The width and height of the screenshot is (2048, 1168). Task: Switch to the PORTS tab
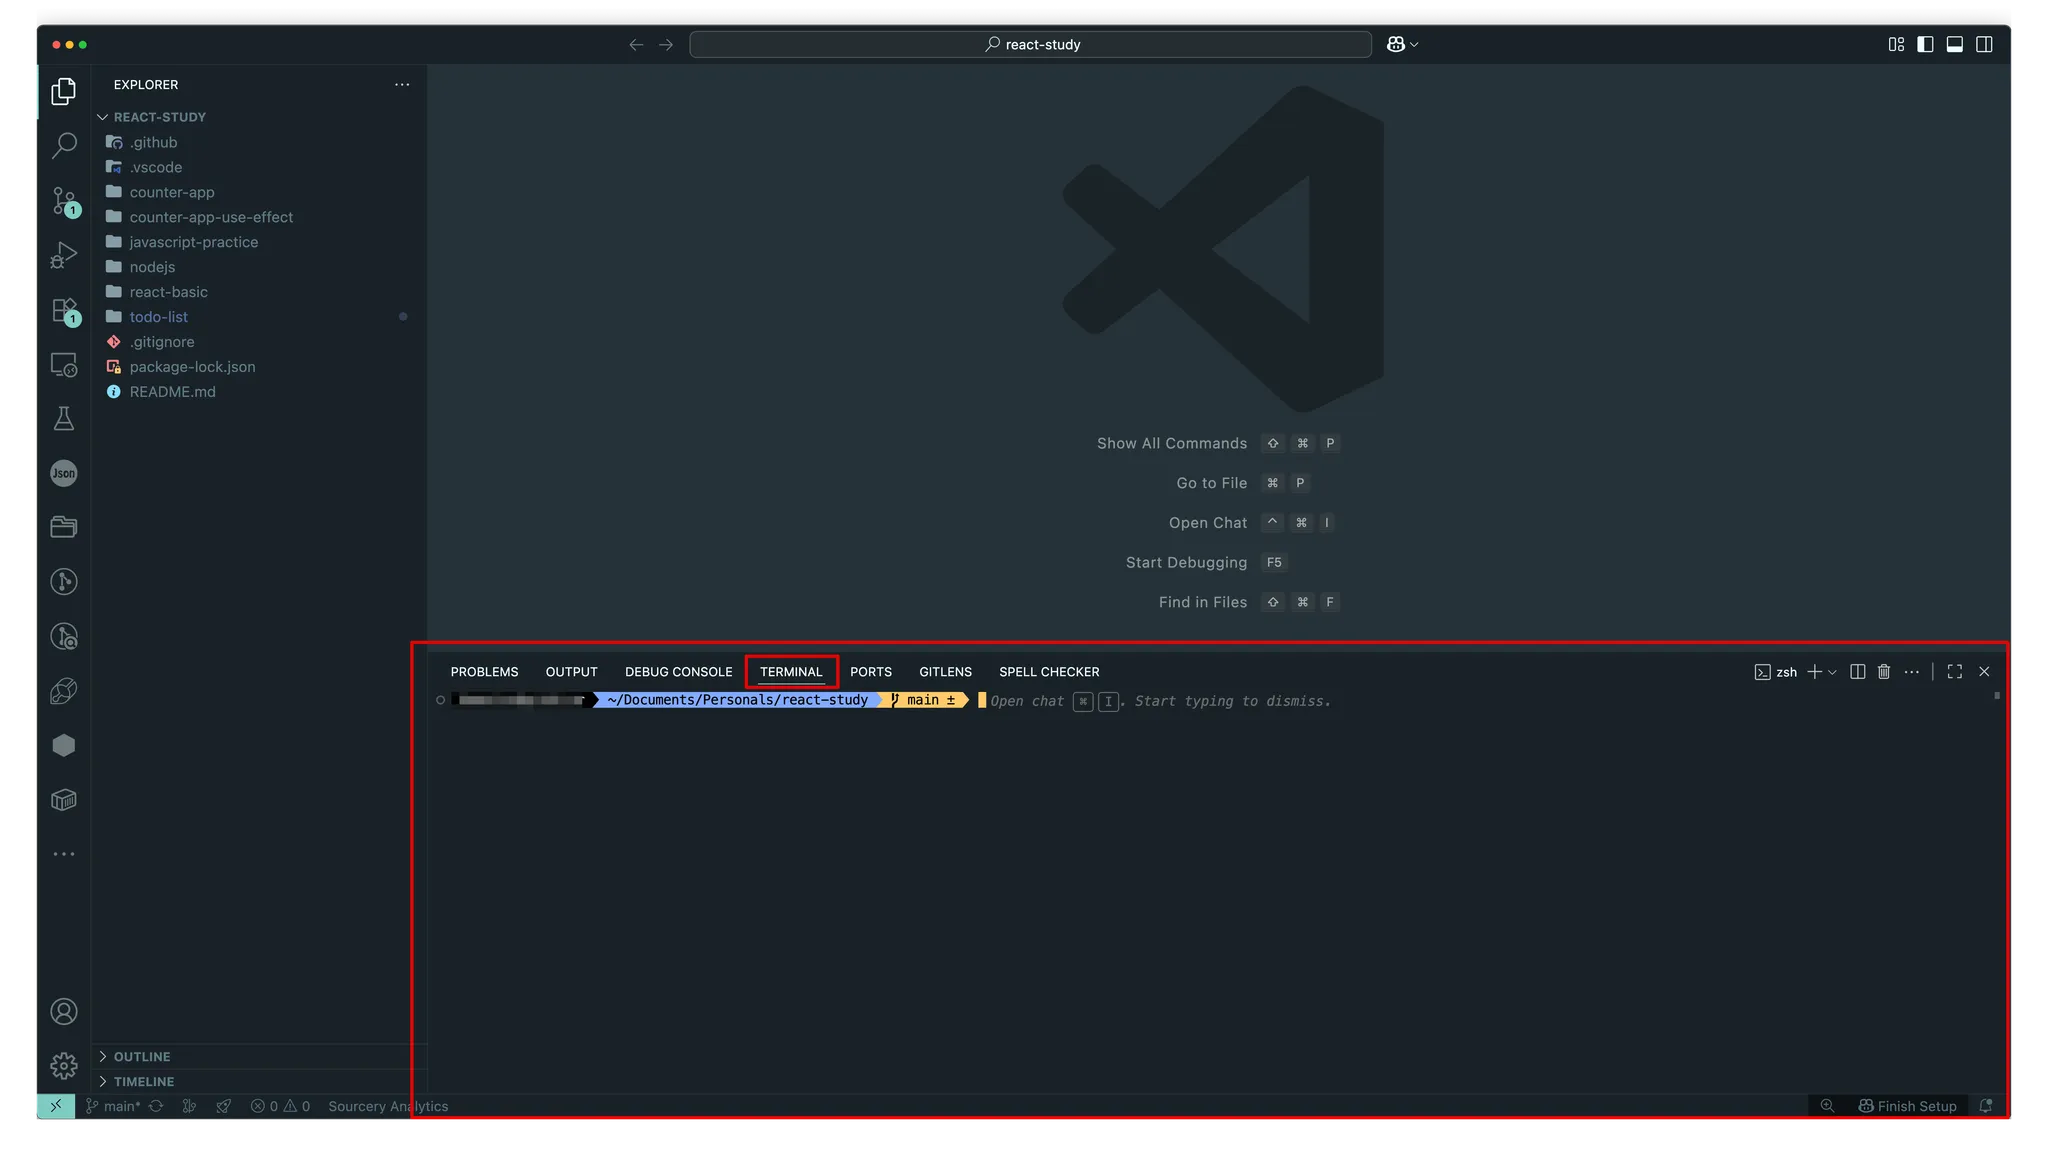point(871,672)
